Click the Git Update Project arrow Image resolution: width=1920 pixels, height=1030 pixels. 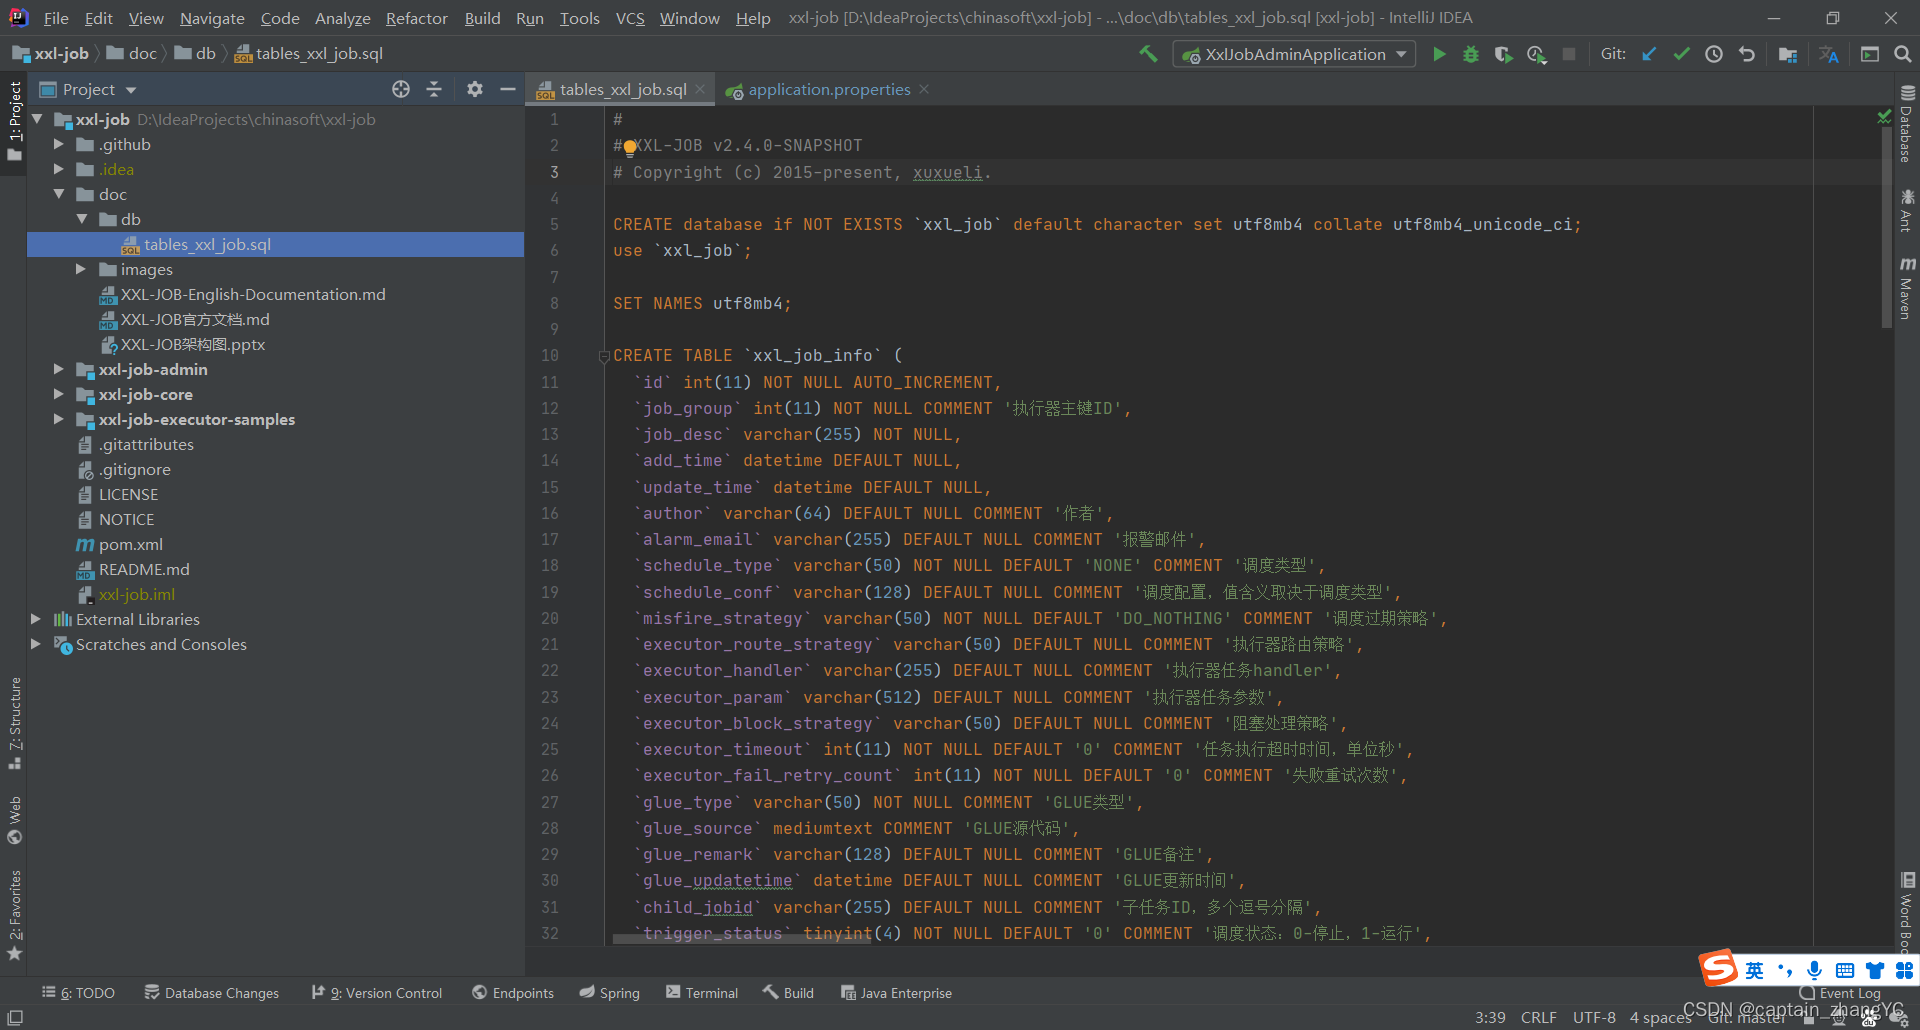pos(1649,54)
